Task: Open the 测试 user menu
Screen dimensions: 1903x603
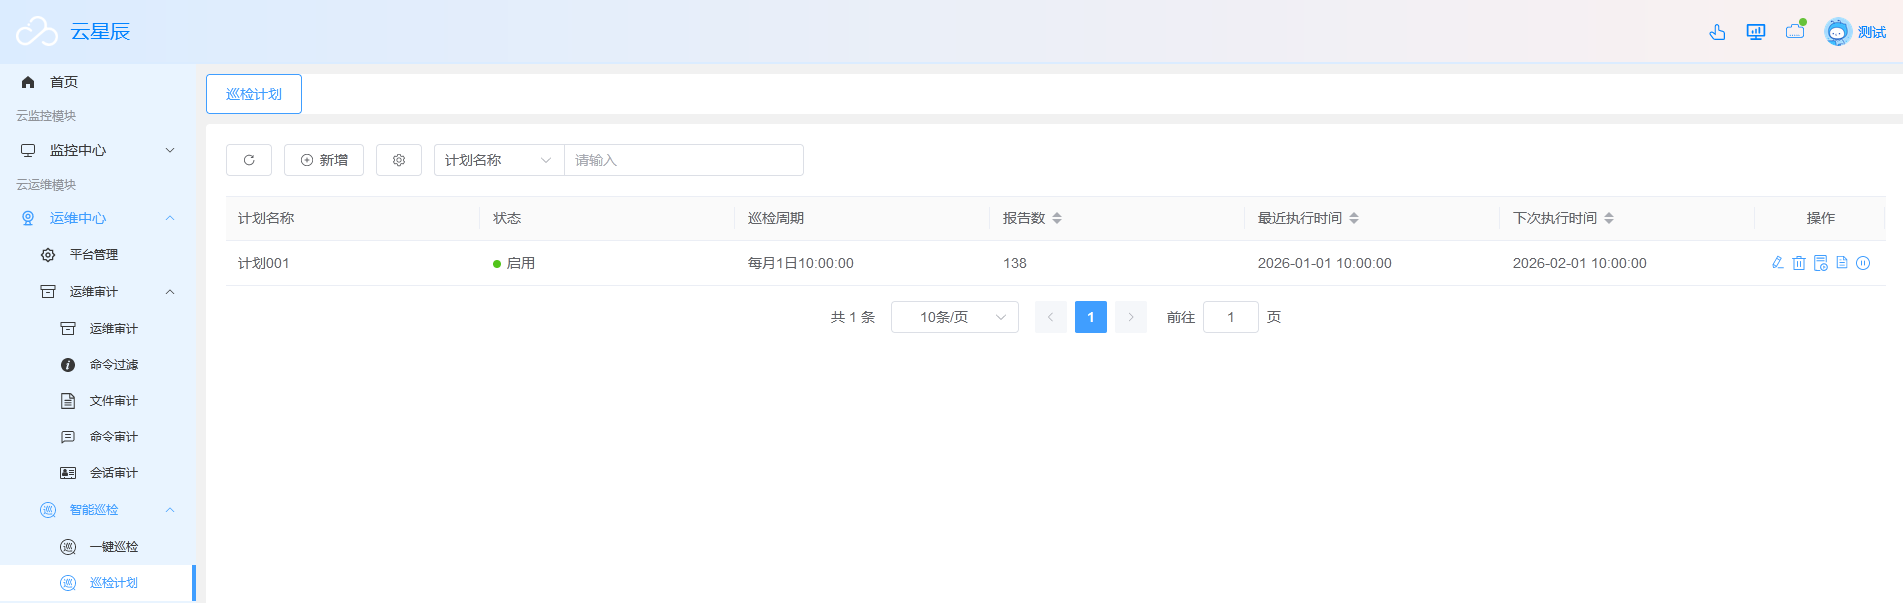Action: 1872,32
